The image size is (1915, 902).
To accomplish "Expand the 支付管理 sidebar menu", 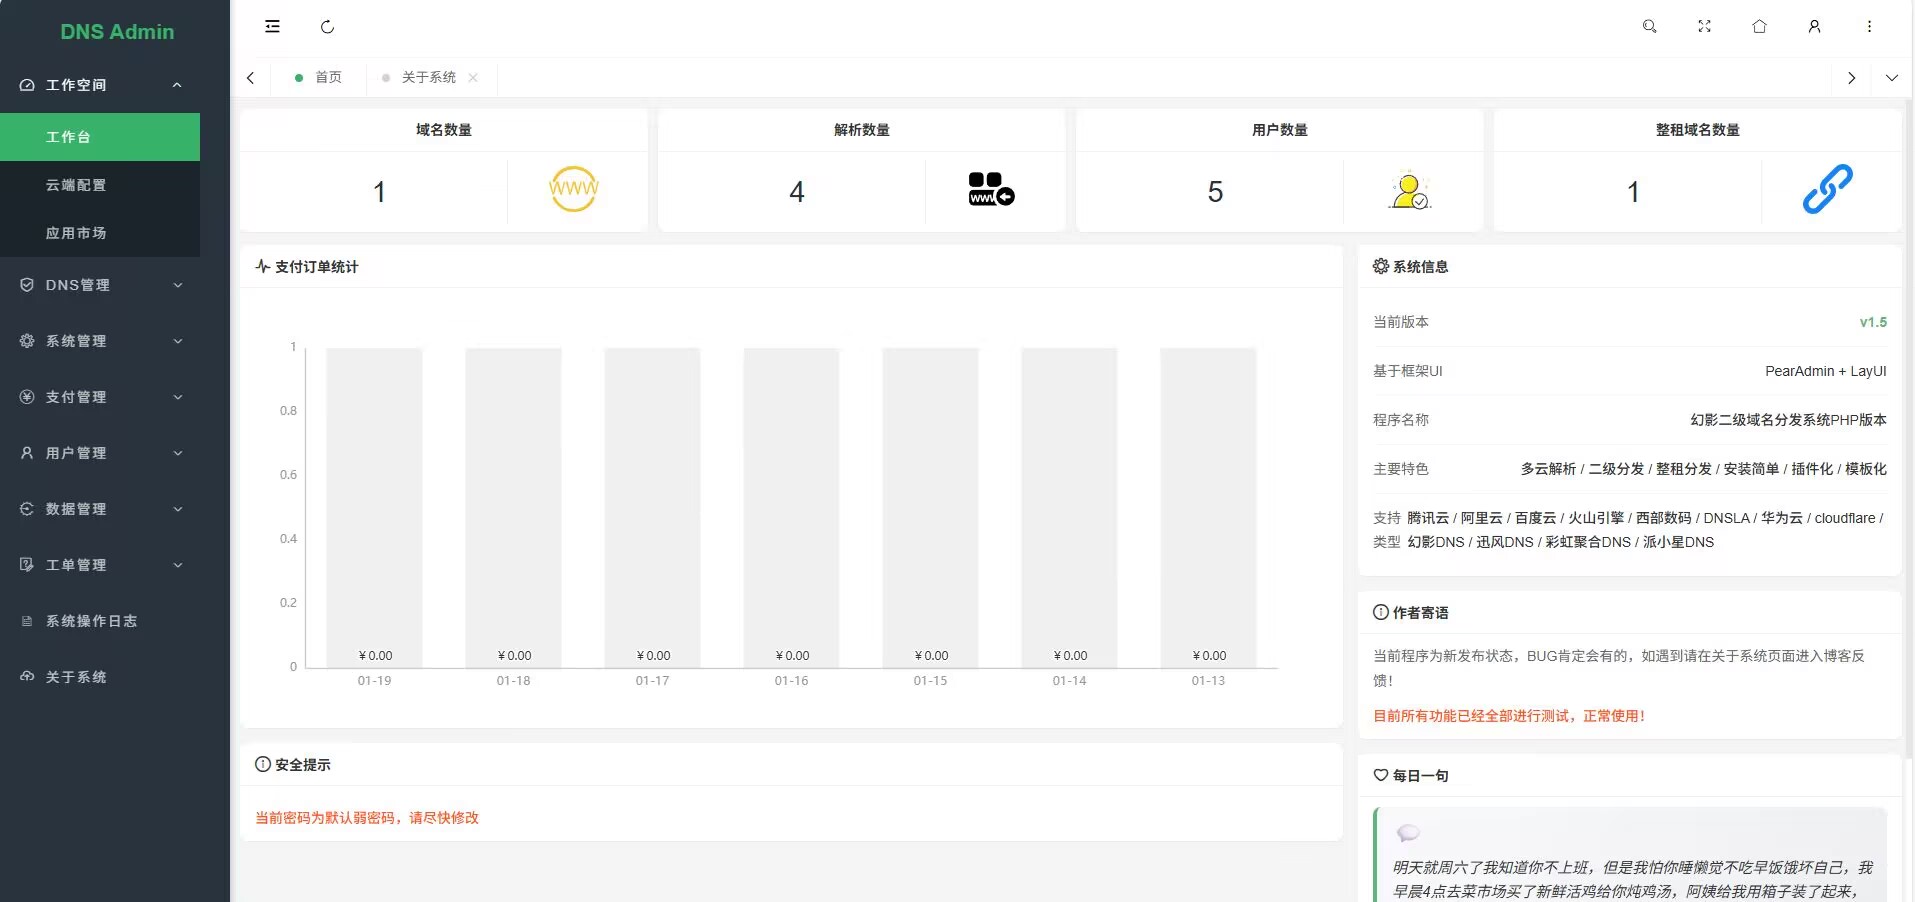I will (x=100, y=397).
